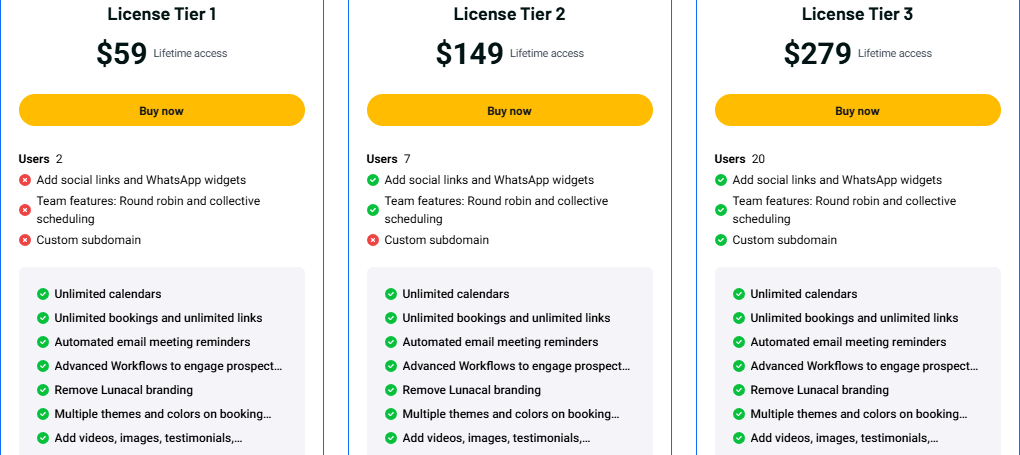Click Tier 3 'Users 20' text

point(739,159)
